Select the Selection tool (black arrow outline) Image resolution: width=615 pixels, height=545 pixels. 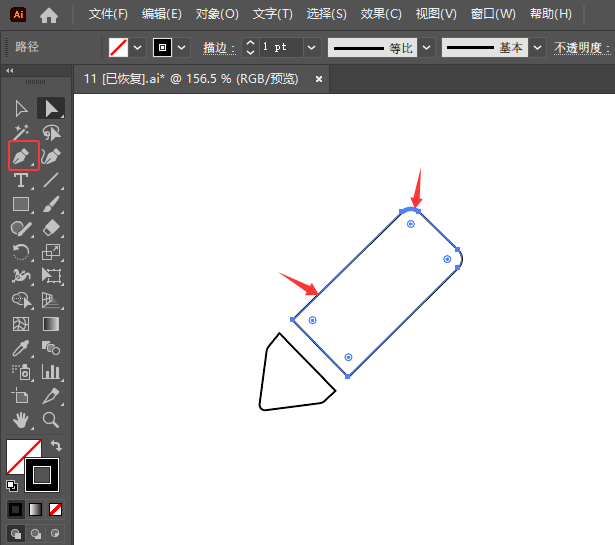21,109
